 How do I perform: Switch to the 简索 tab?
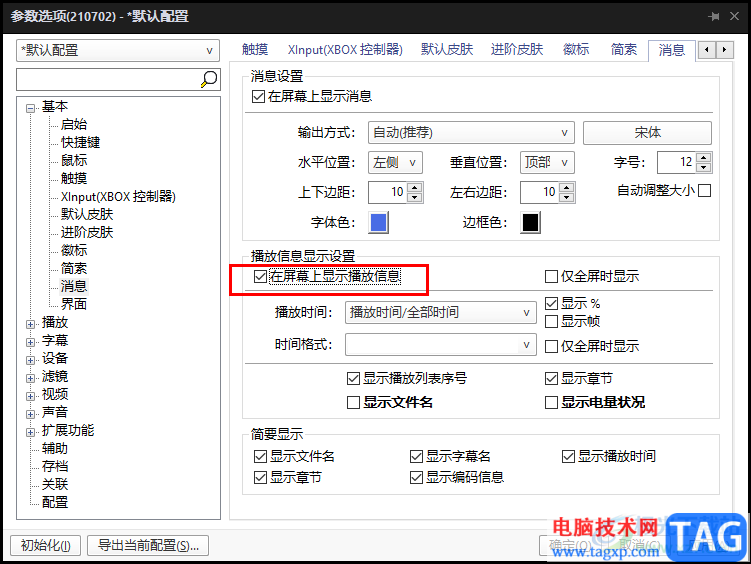[x=624, y=49]
